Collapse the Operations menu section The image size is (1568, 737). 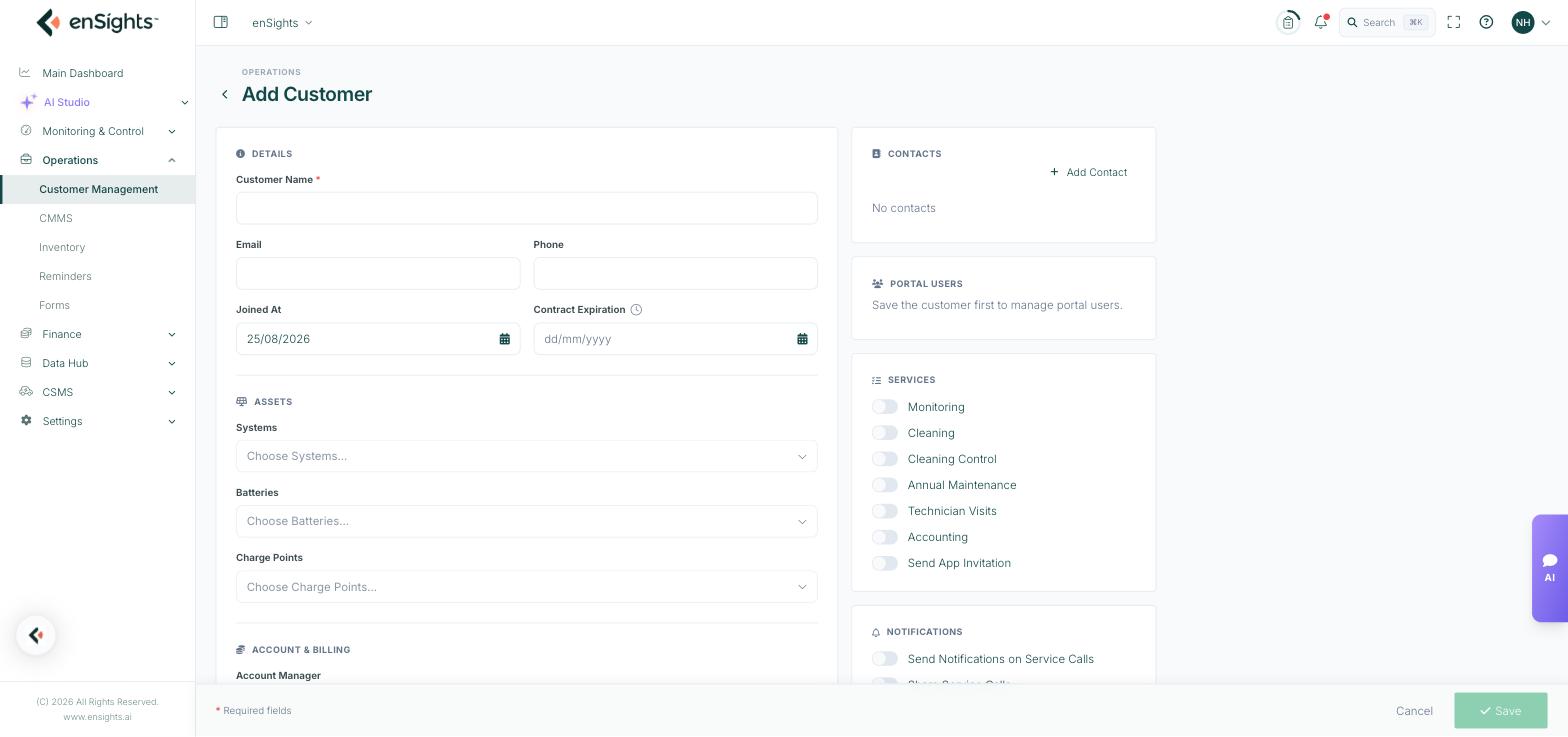[98, 160]
